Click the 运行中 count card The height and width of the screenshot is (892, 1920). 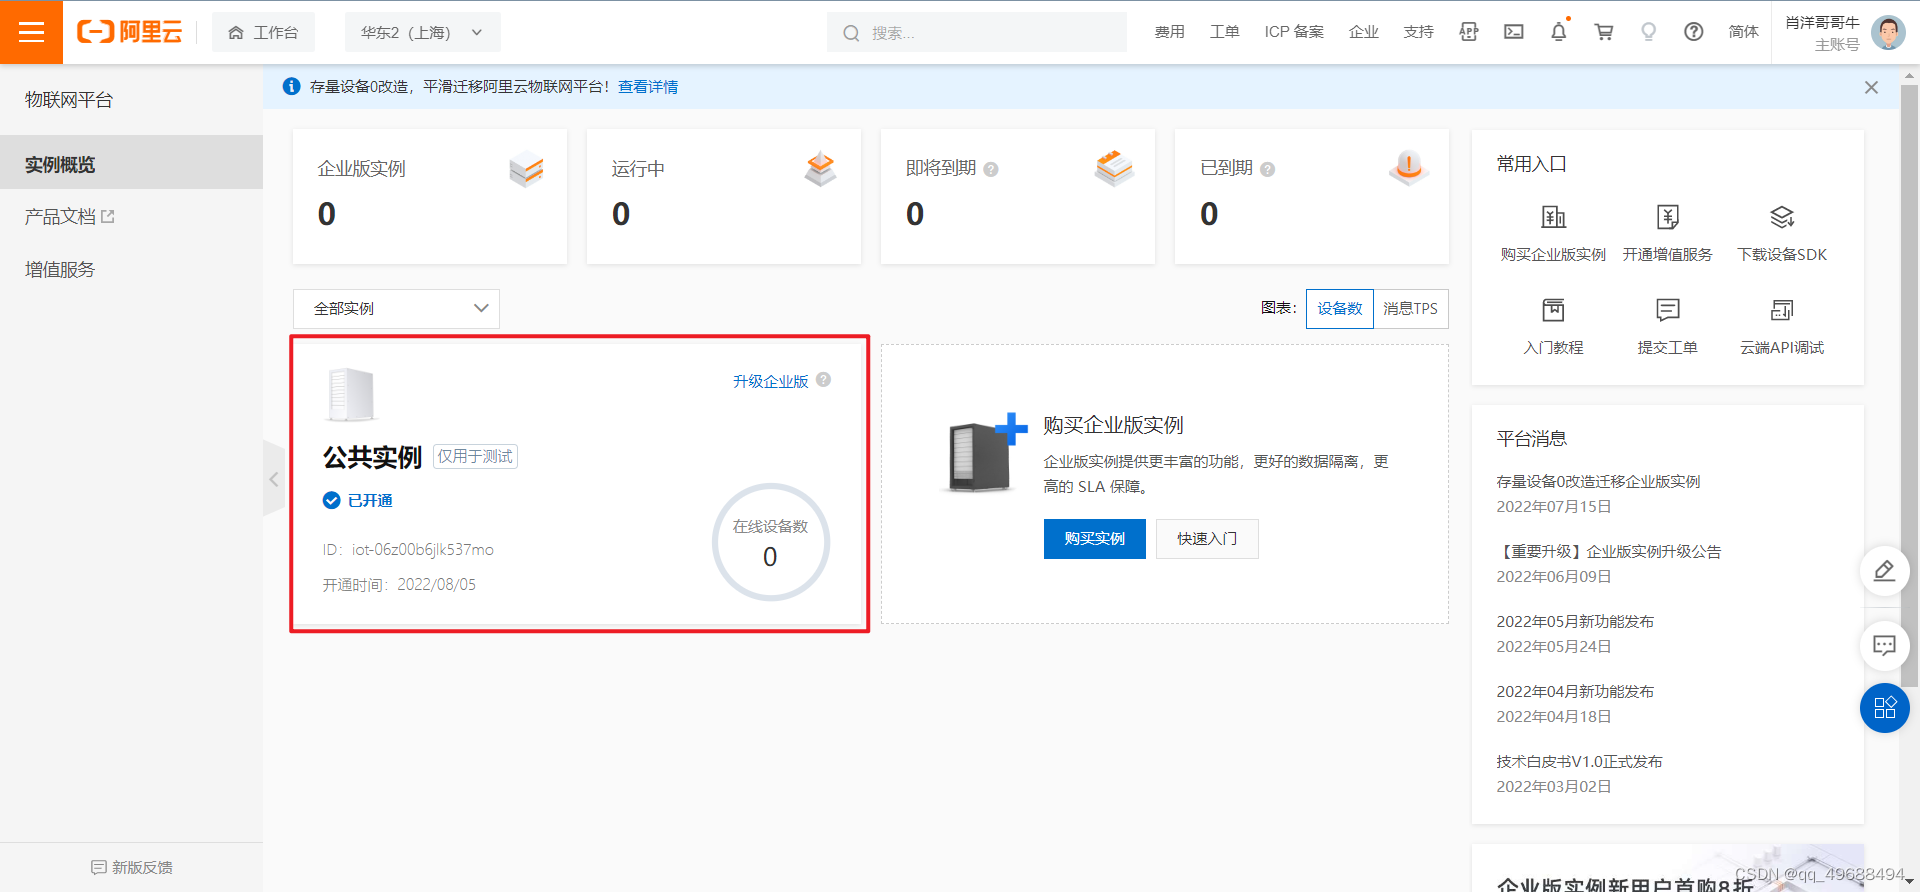point(724,196)
